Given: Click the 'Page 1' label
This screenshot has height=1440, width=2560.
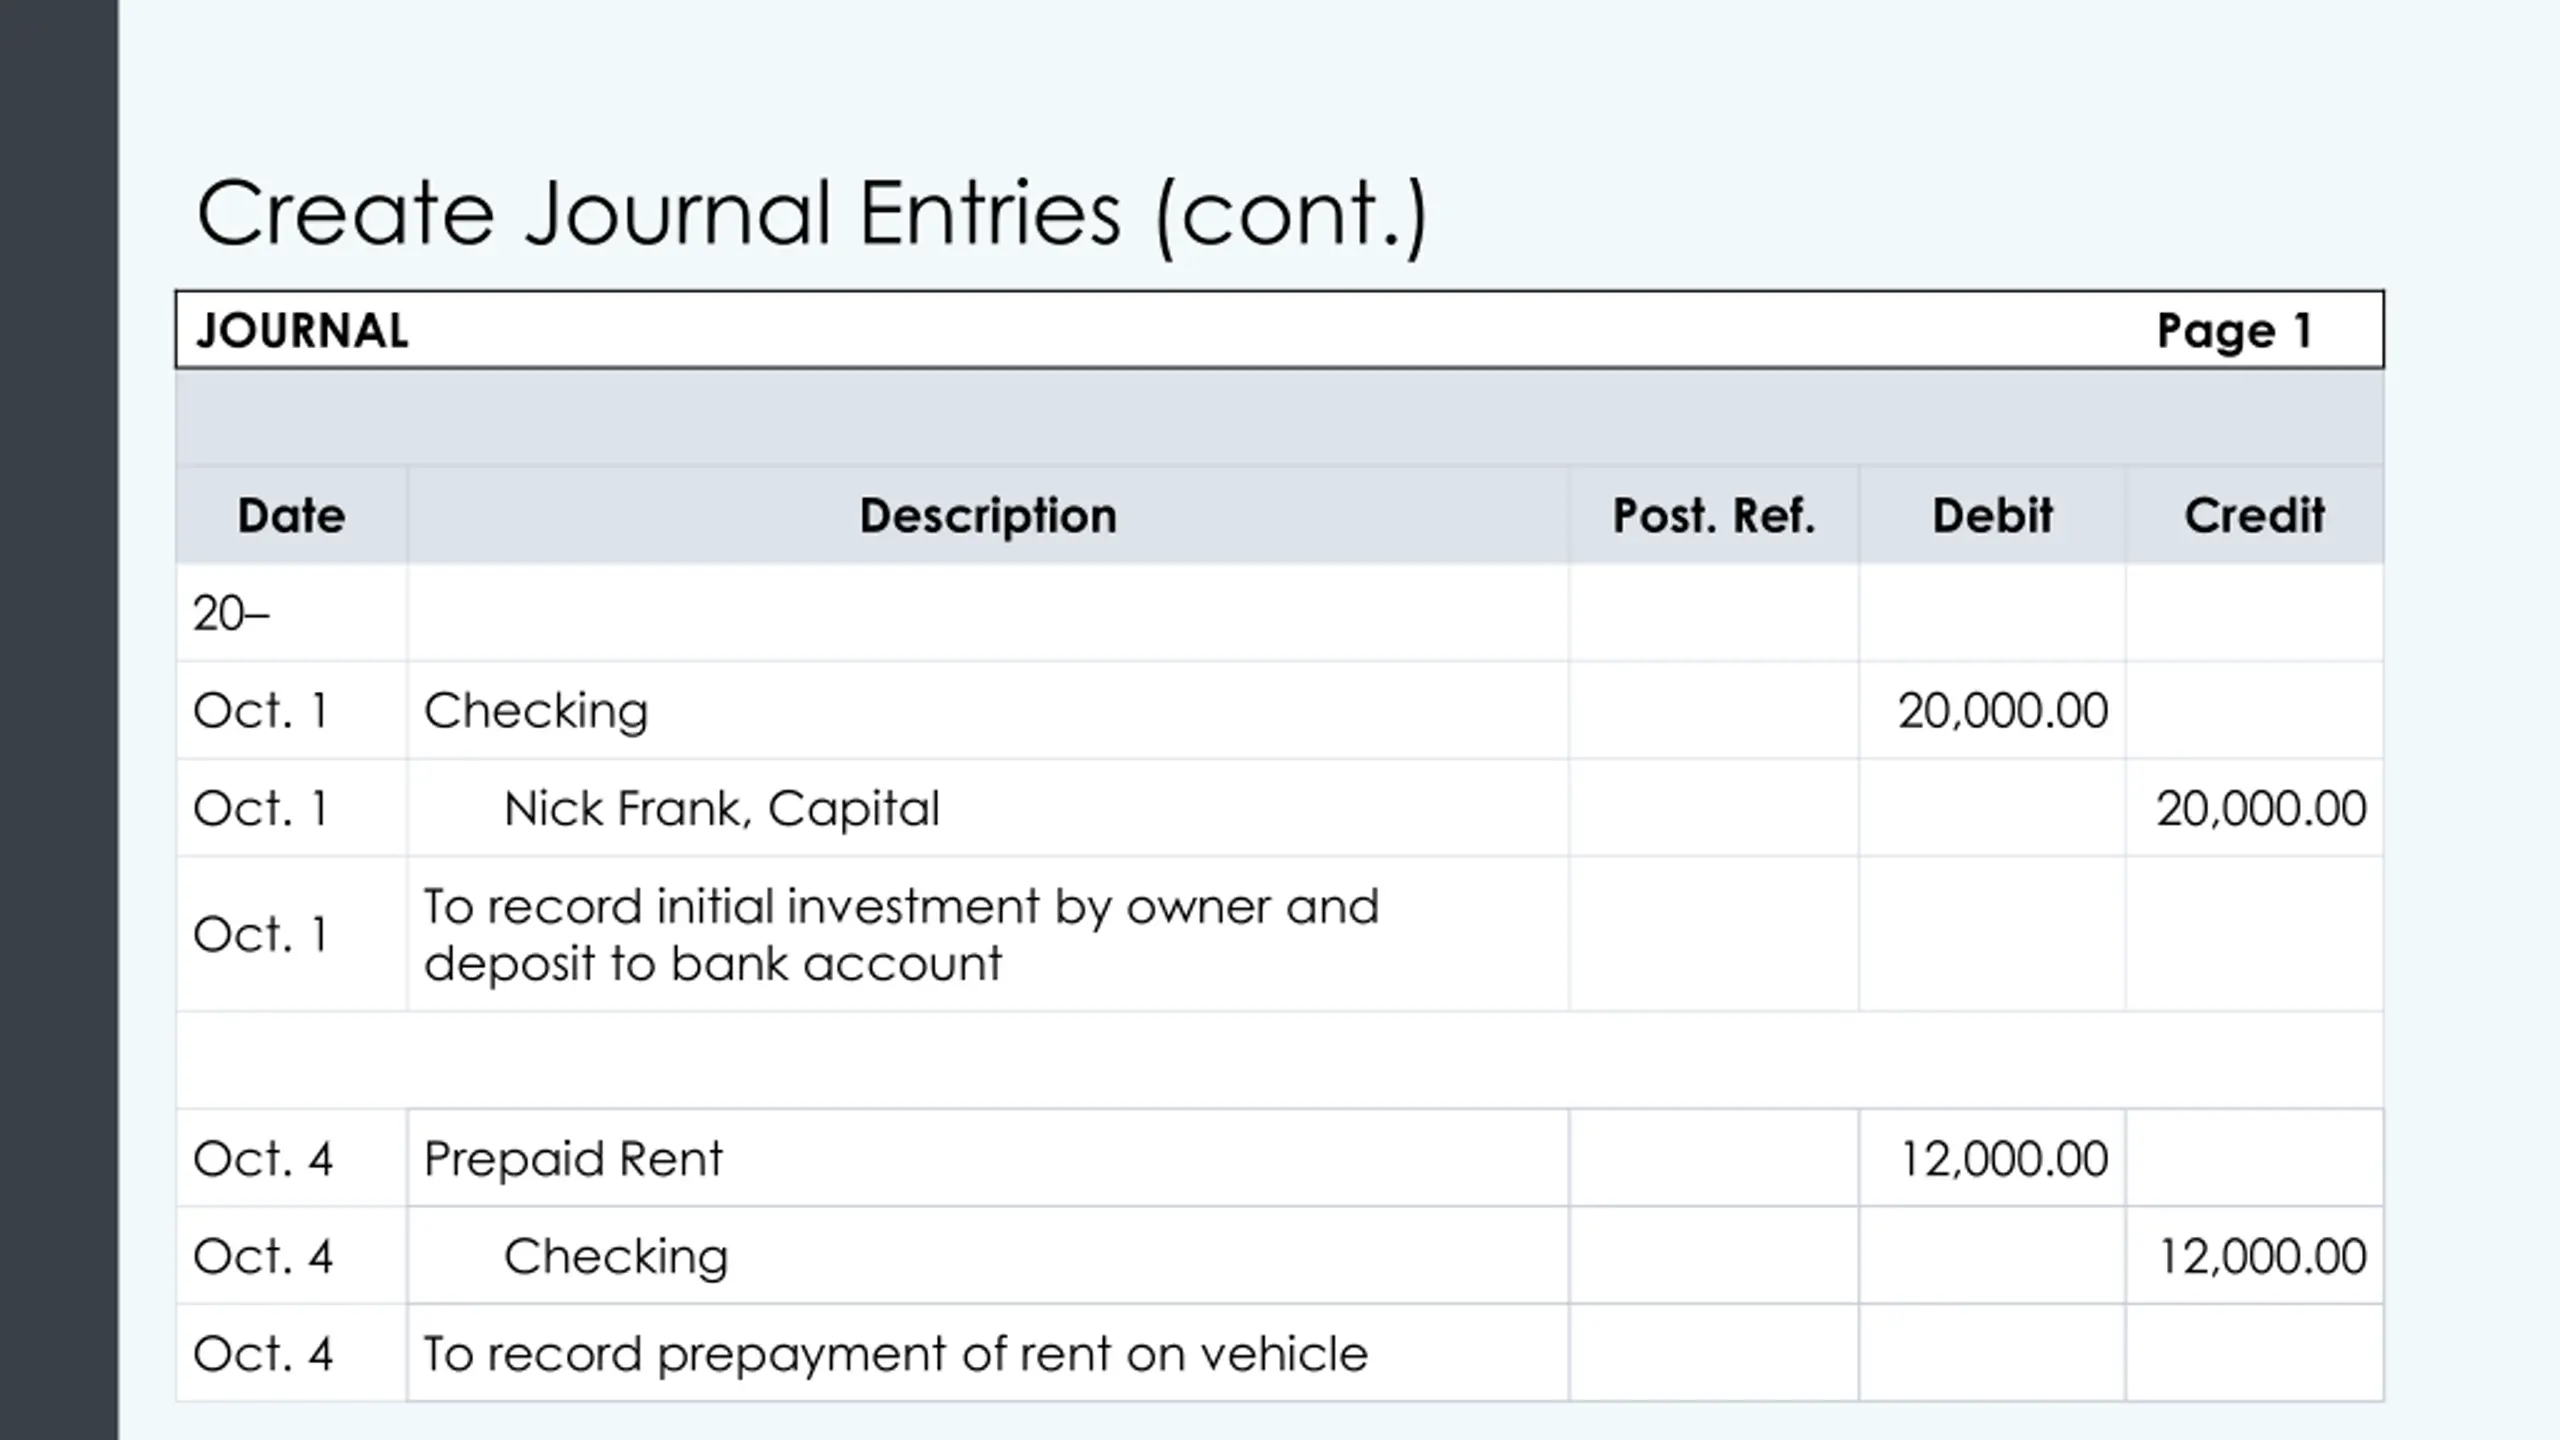Looking at the screenshot, I should click(2235, 331).
